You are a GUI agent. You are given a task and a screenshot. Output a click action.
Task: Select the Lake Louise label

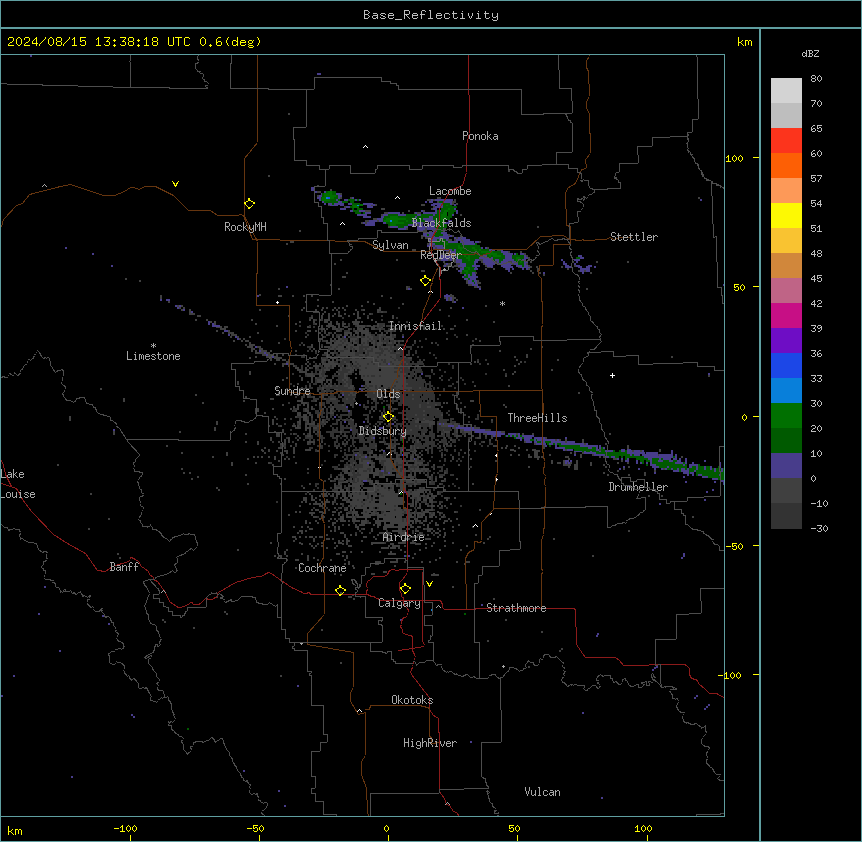pos(18,484)
